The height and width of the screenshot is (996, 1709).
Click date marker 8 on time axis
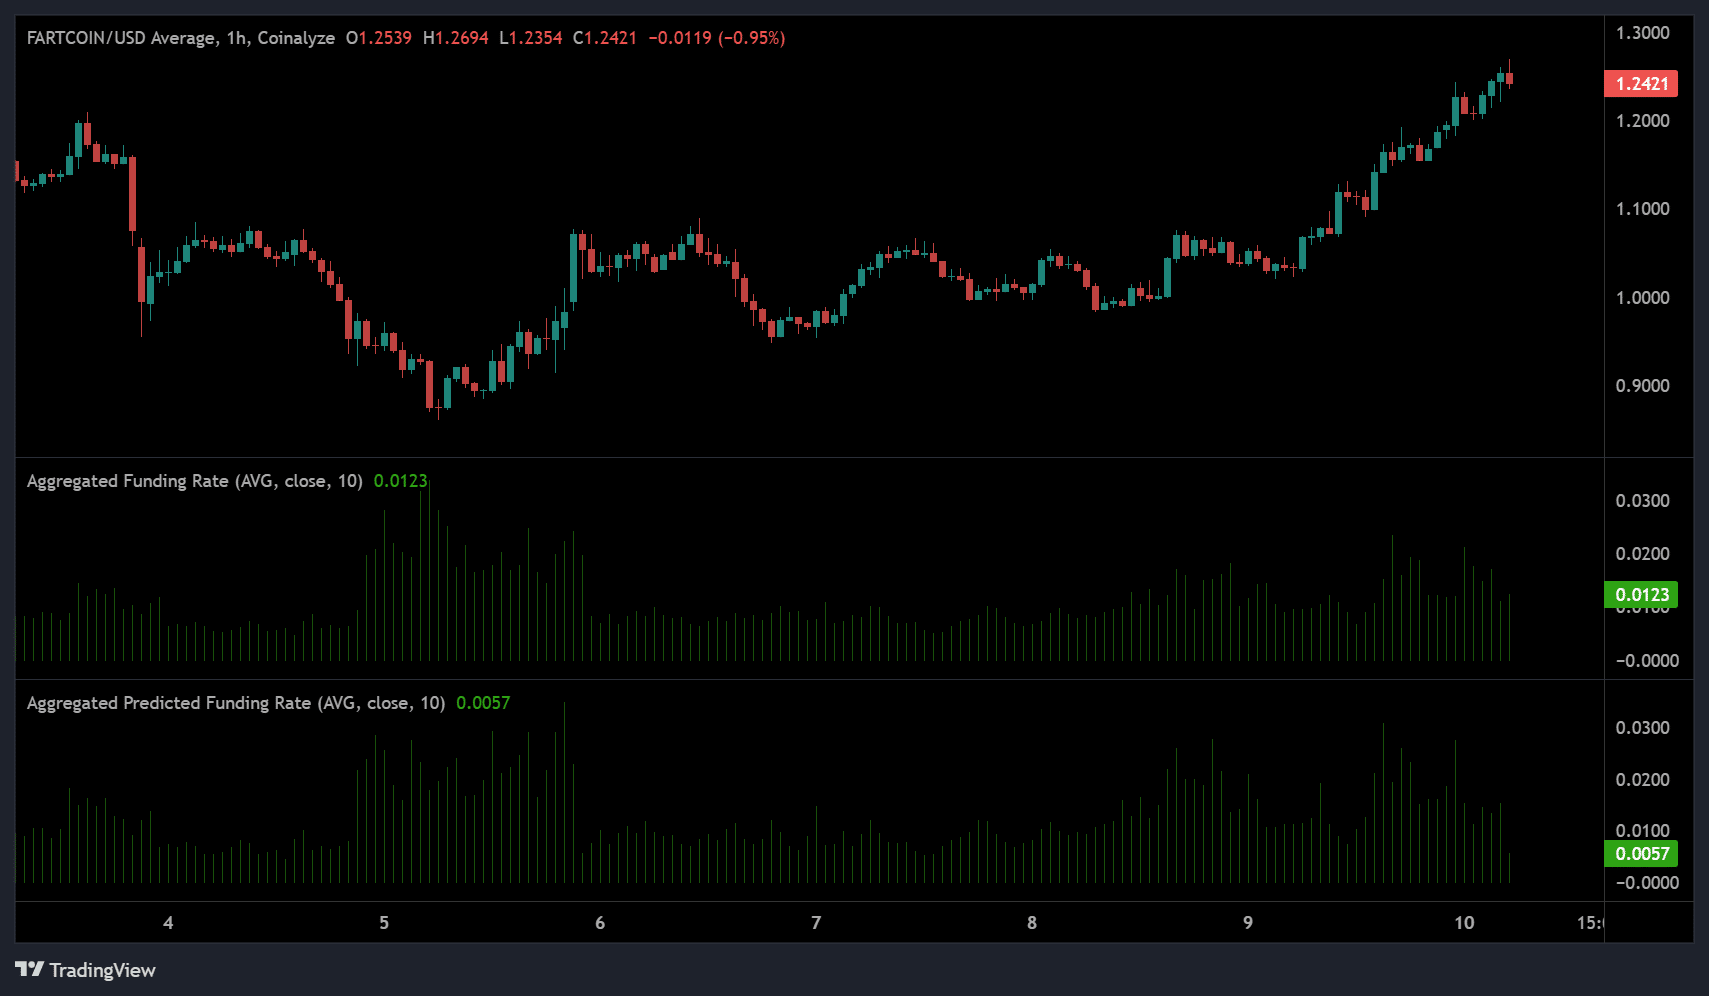coord(1032,923)
